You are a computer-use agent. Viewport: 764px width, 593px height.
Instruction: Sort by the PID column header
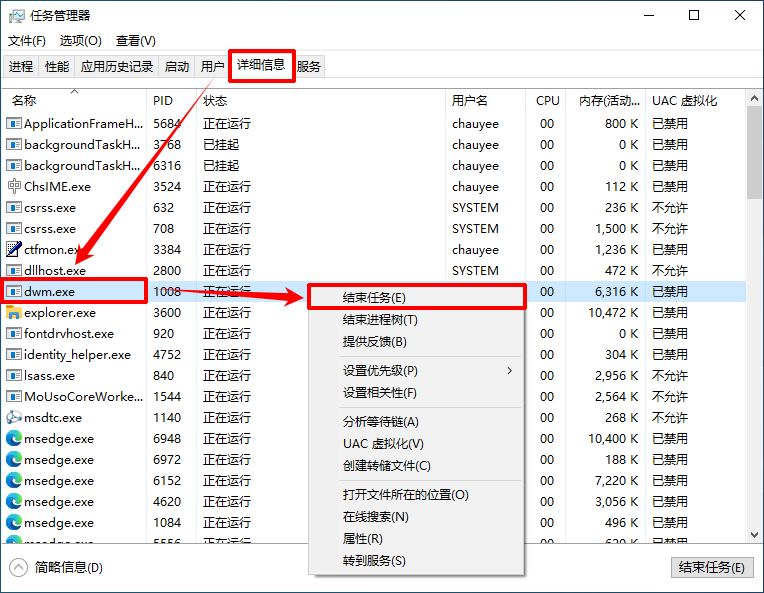click(171, 100)
